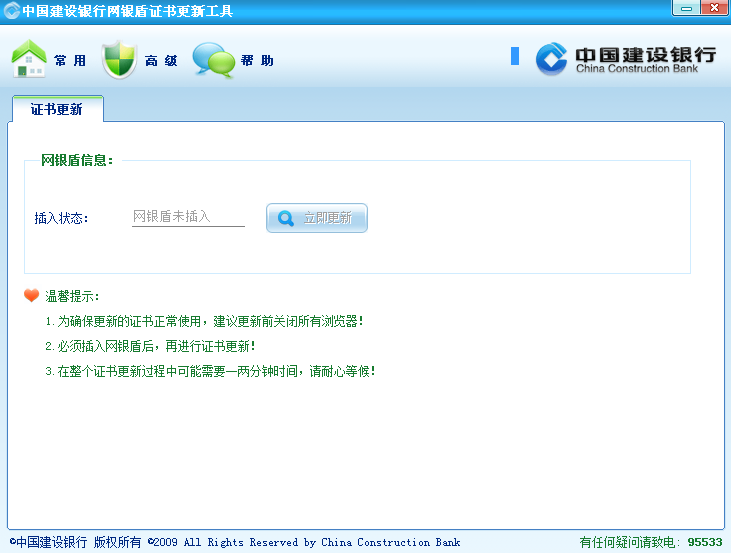Viewport: 731px width, 553px height.
Task: Click the 95533 hotline number
Action: tap(705, 542)
